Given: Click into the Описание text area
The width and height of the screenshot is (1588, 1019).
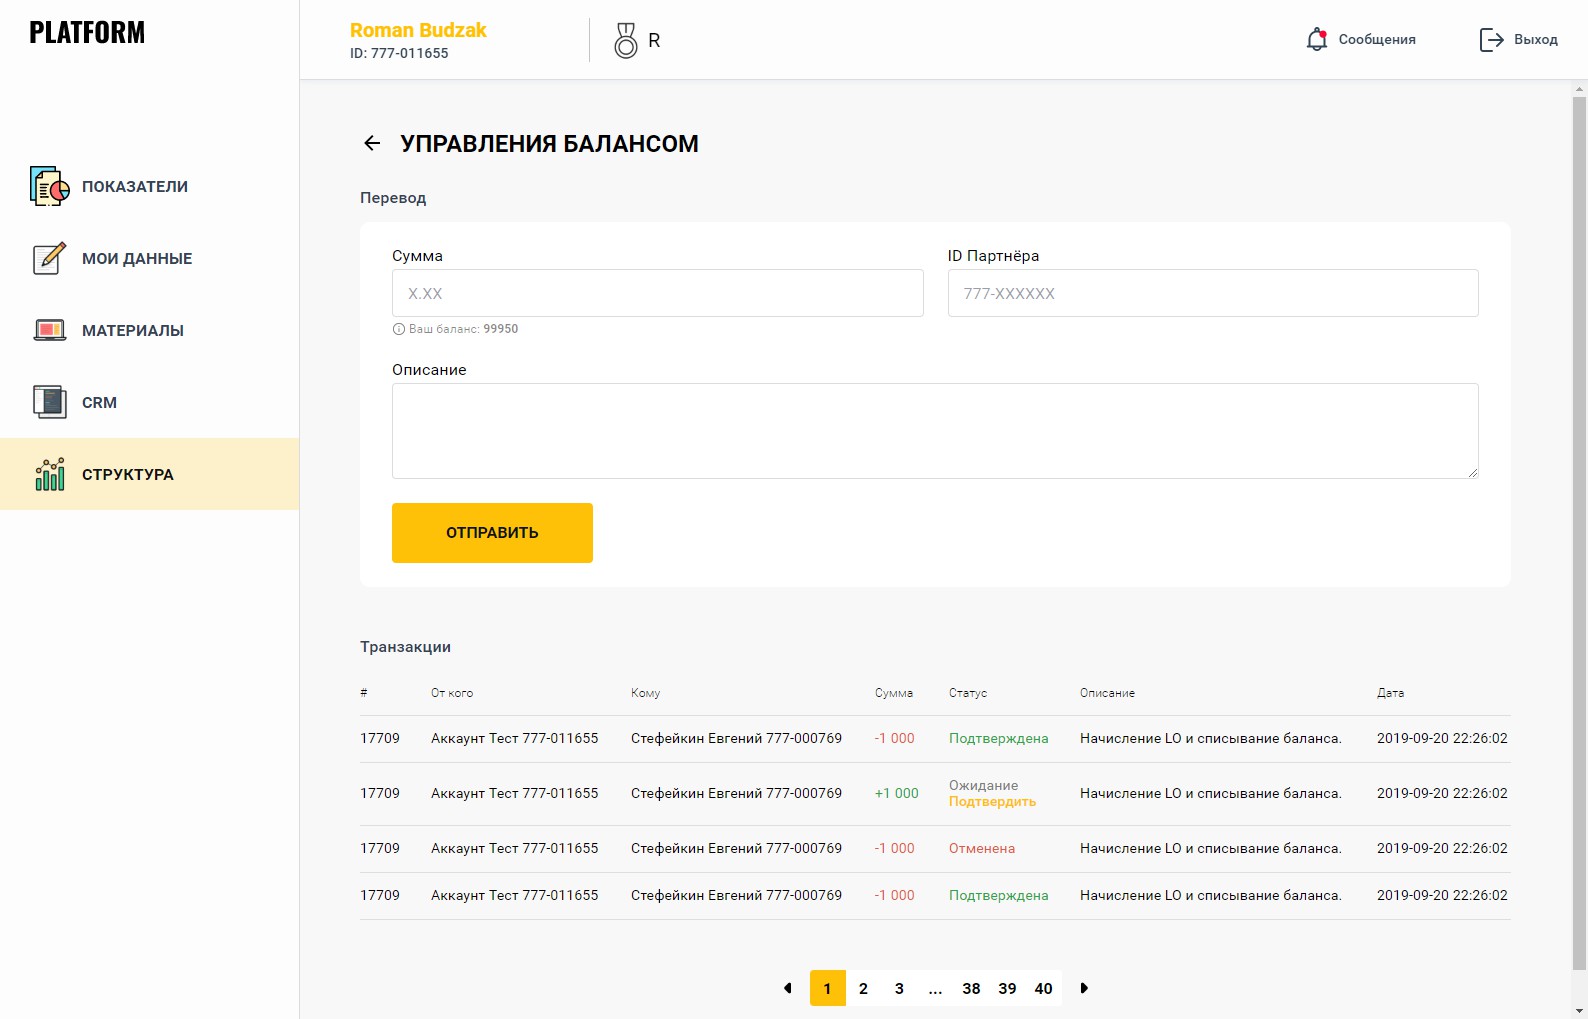Looking at the screenshot, I should (x=935, y=431).
